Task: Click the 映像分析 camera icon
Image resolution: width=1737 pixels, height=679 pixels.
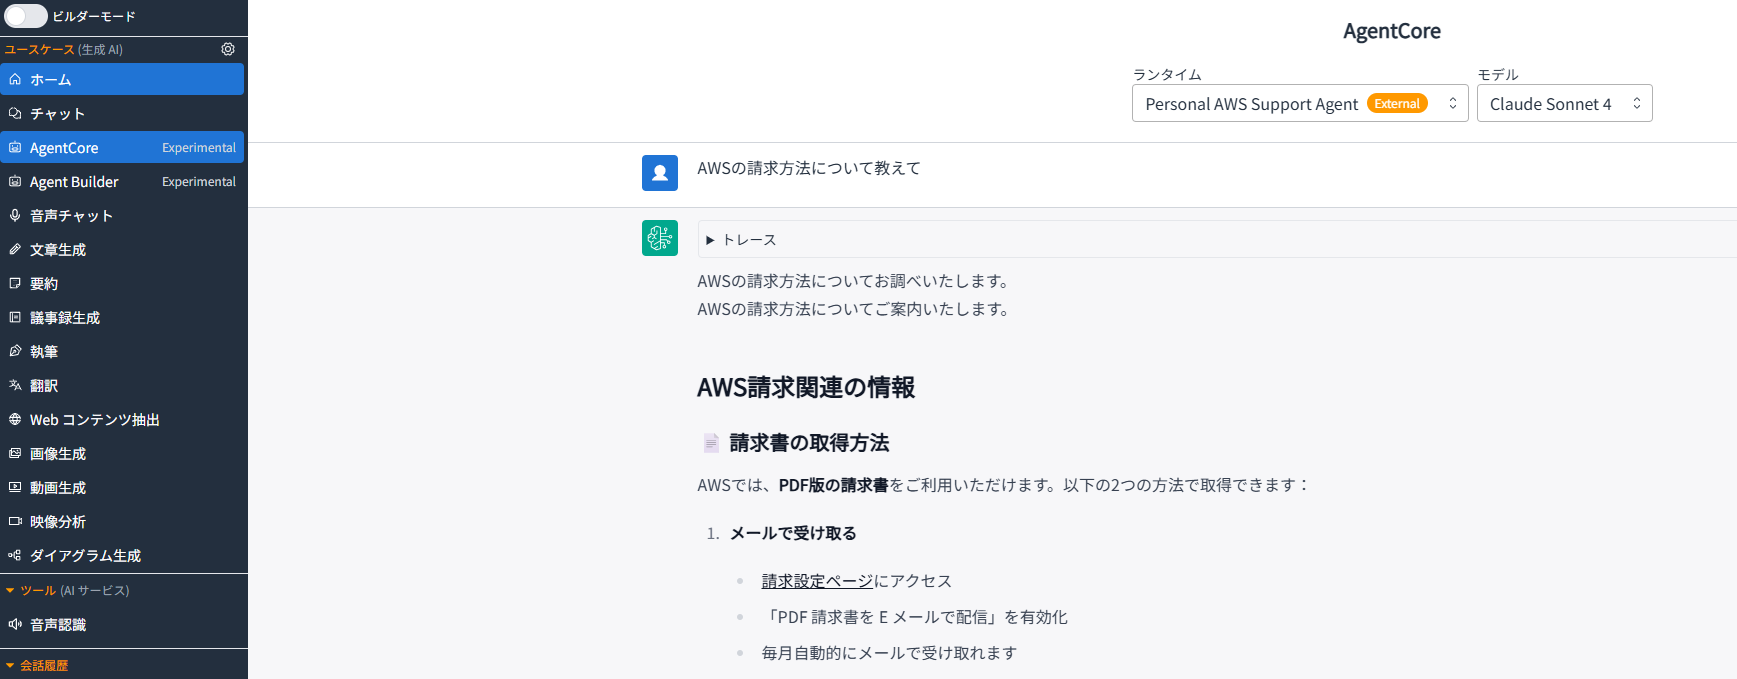Action: tap(15, 521)
